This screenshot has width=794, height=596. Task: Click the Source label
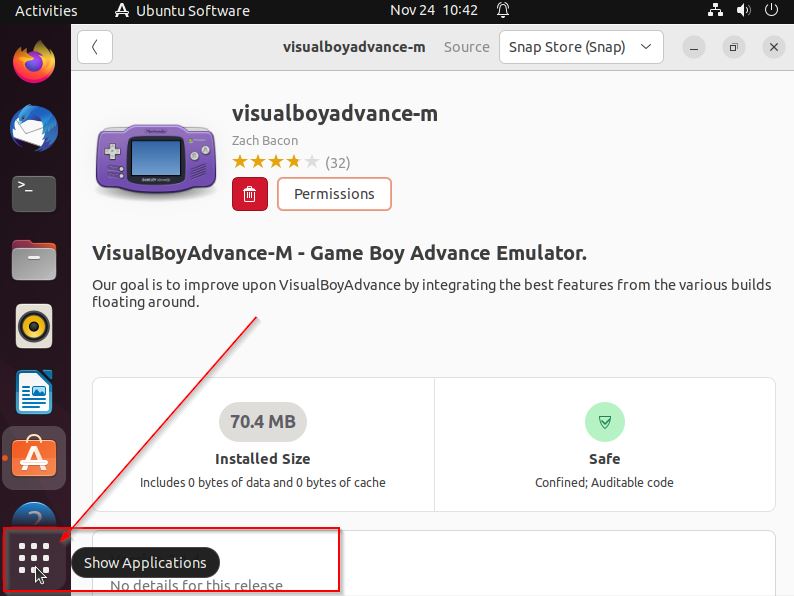click(x=466, y=47)
